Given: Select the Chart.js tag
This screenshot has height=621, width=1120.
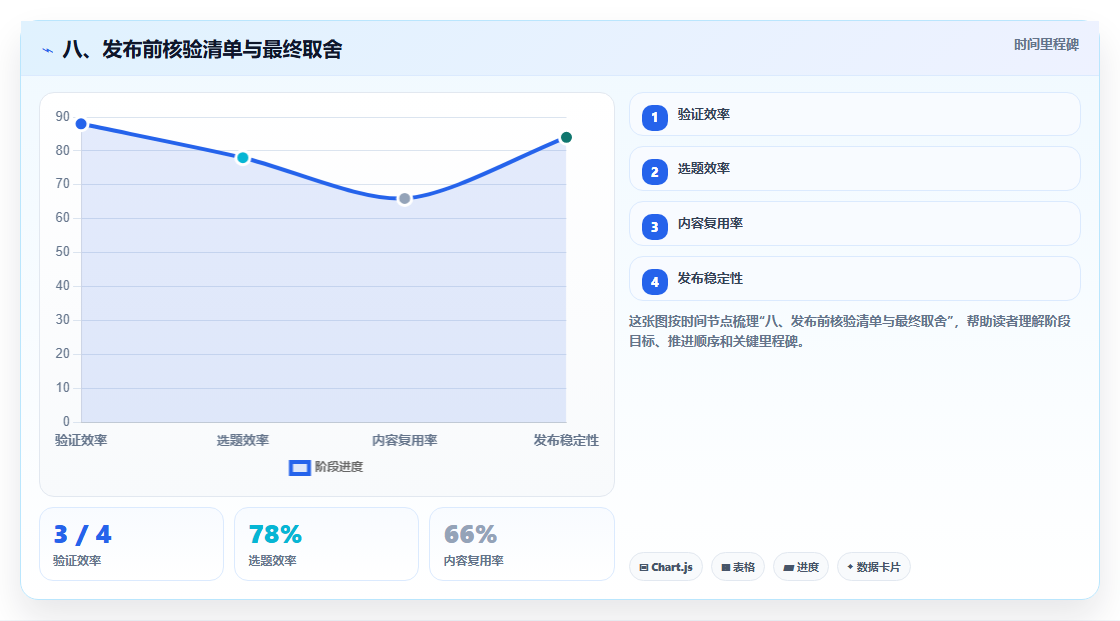Looking at the screenshot, I should point(666,567).
